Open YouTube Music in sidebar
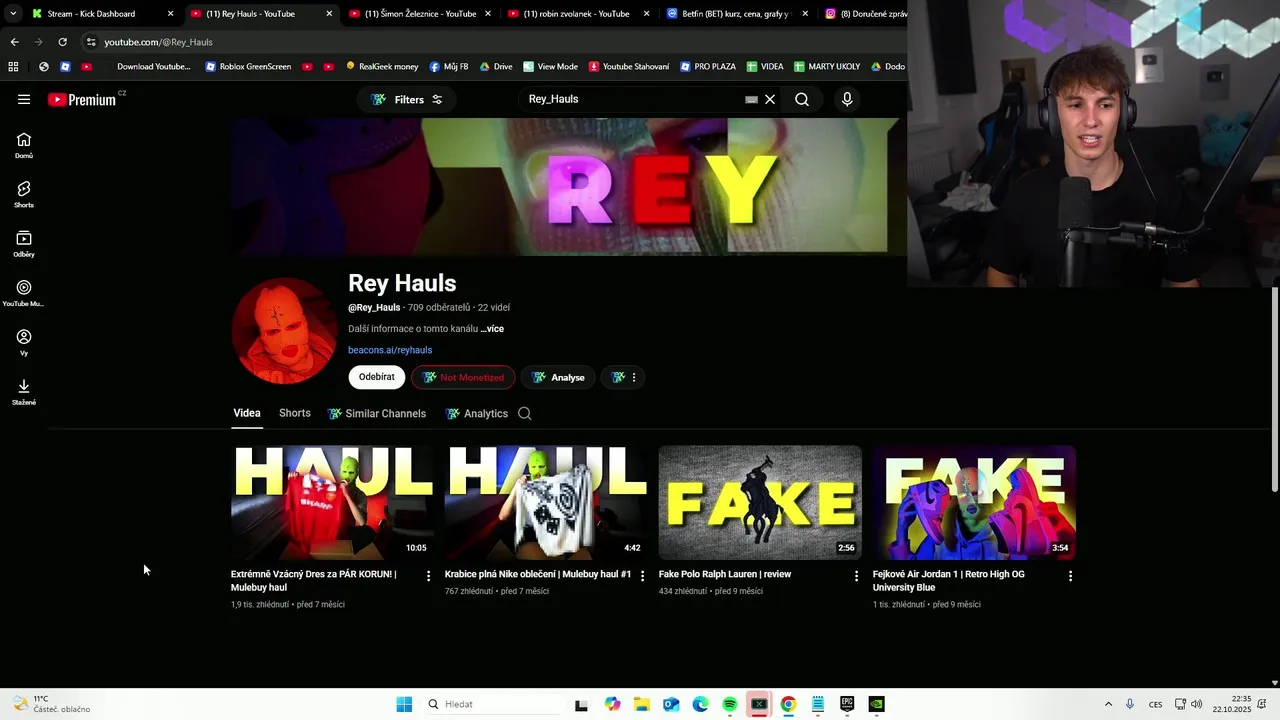The image size is (1280, 720). click(x=24, y=293)
